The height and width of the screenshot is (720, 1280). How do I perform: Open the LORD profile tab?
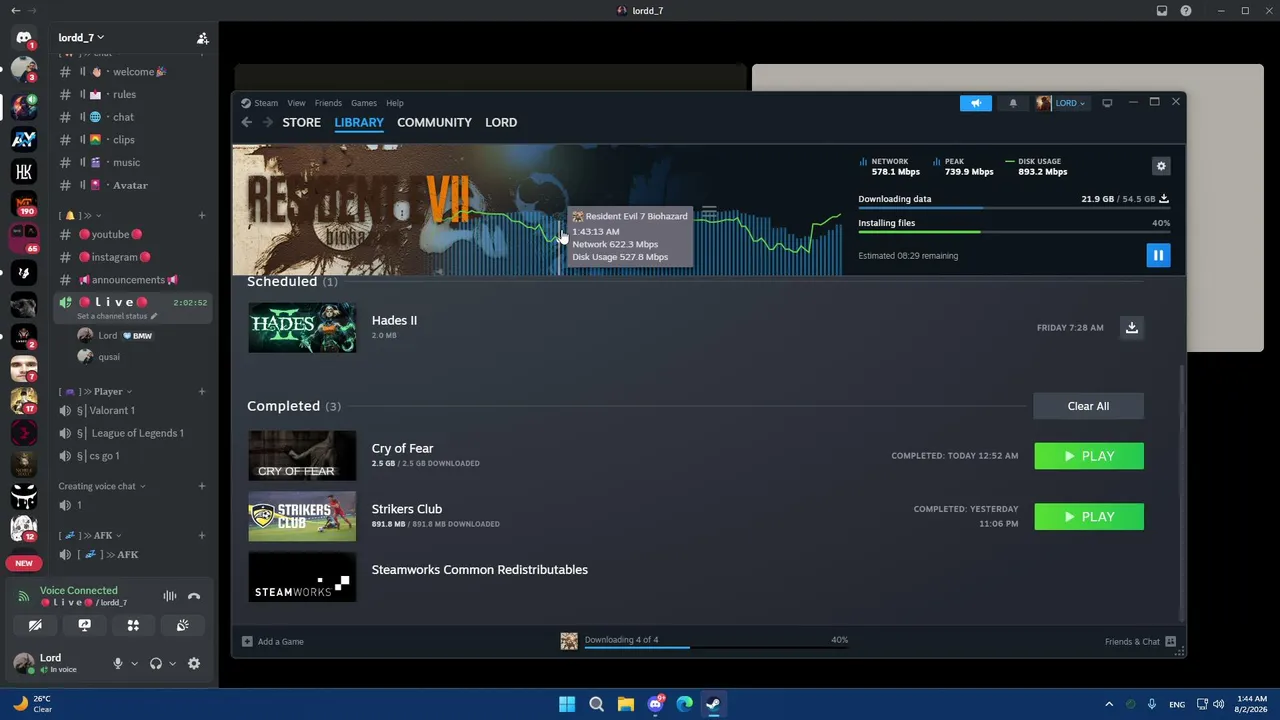click(501, 122)
